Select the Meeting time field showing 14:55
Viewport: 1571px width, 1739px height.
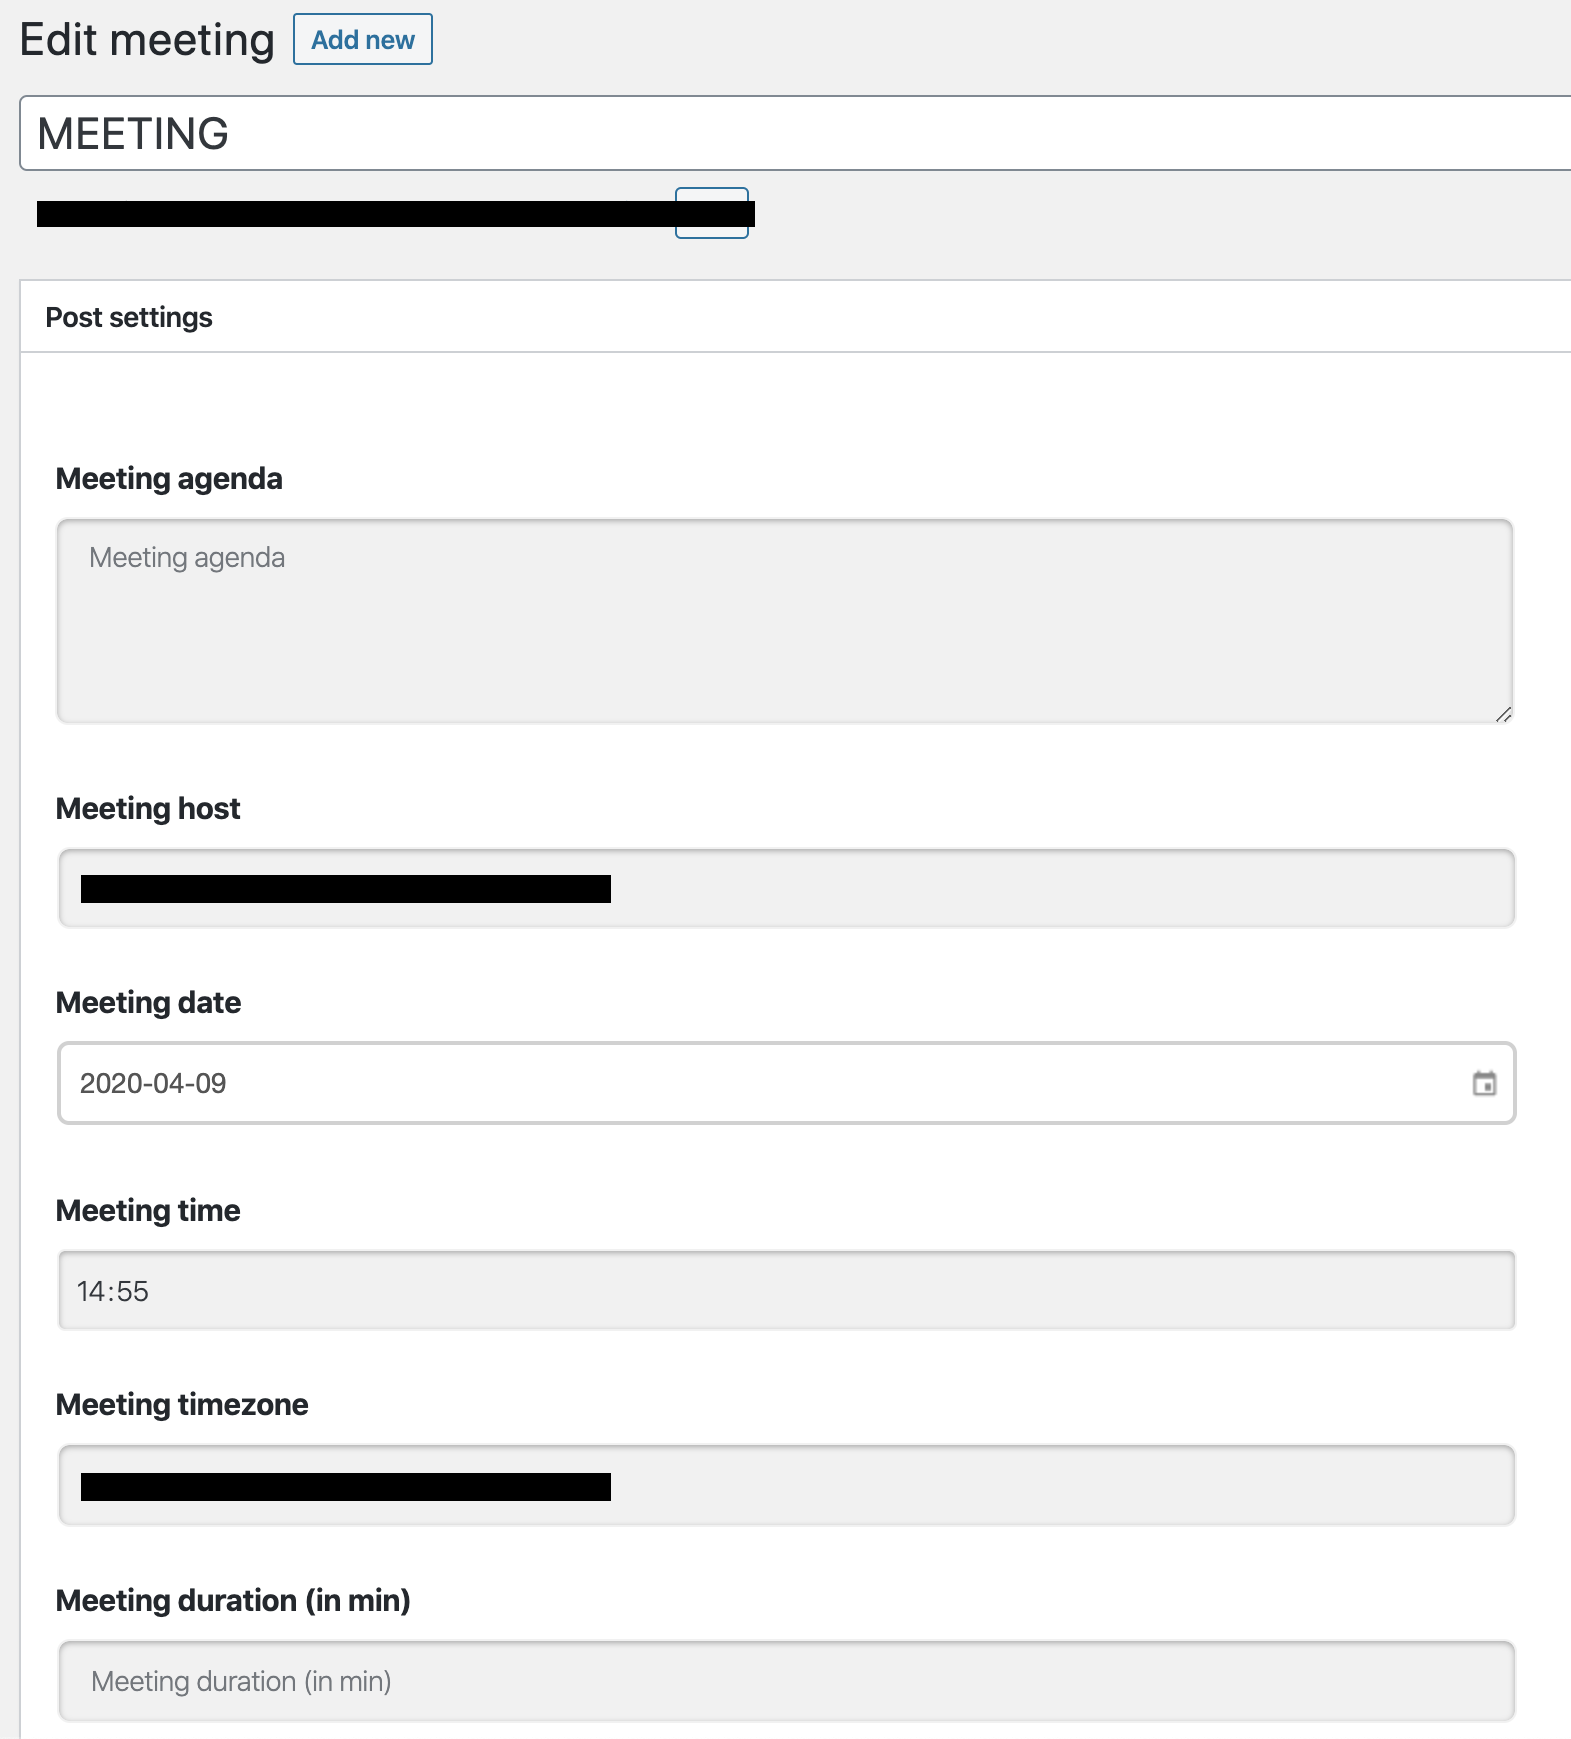[786, 1291]
